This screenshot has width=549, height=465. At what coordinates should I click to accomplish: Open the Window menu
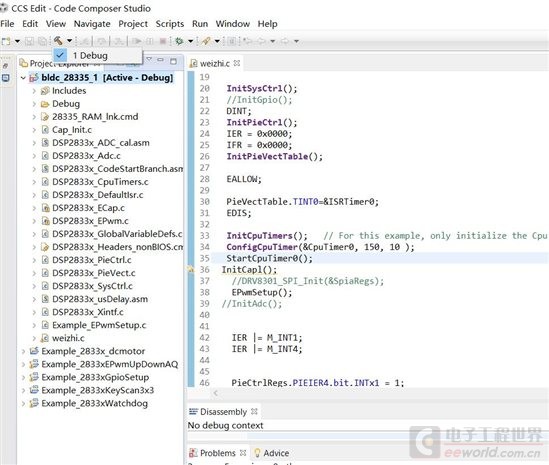click(x=233, y=24)
